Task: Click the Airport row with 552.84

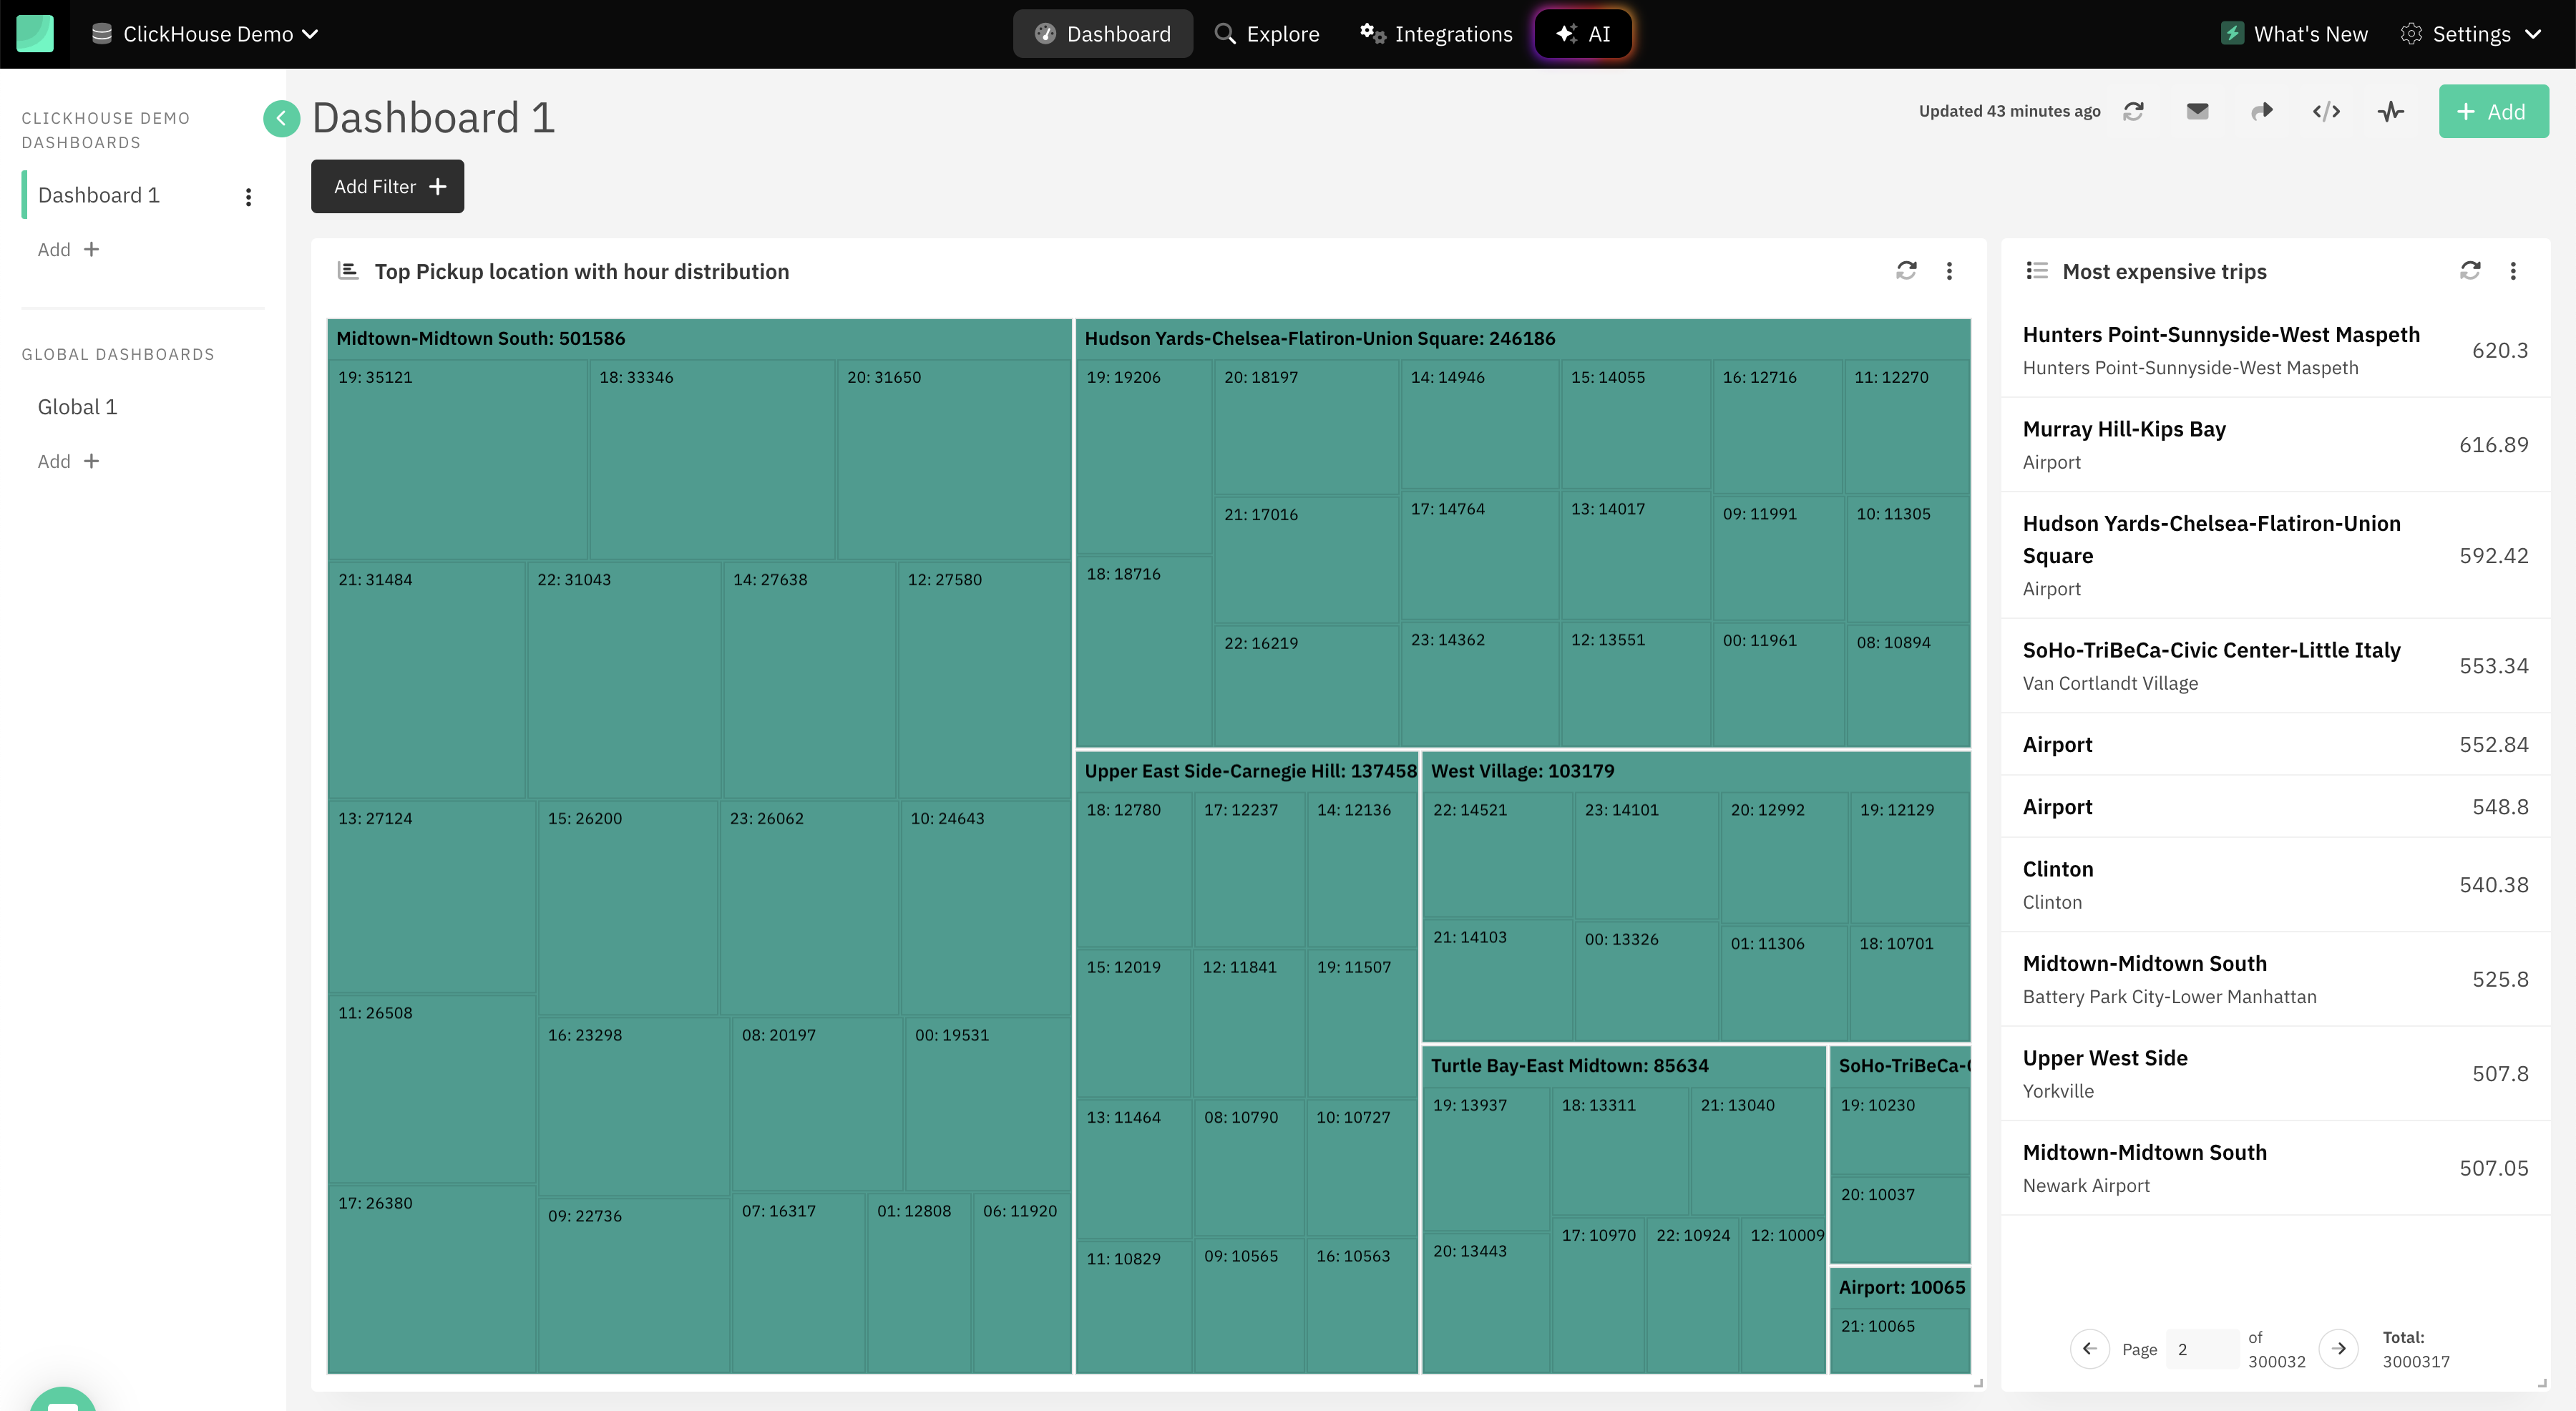Action: tap(2275, 744)
